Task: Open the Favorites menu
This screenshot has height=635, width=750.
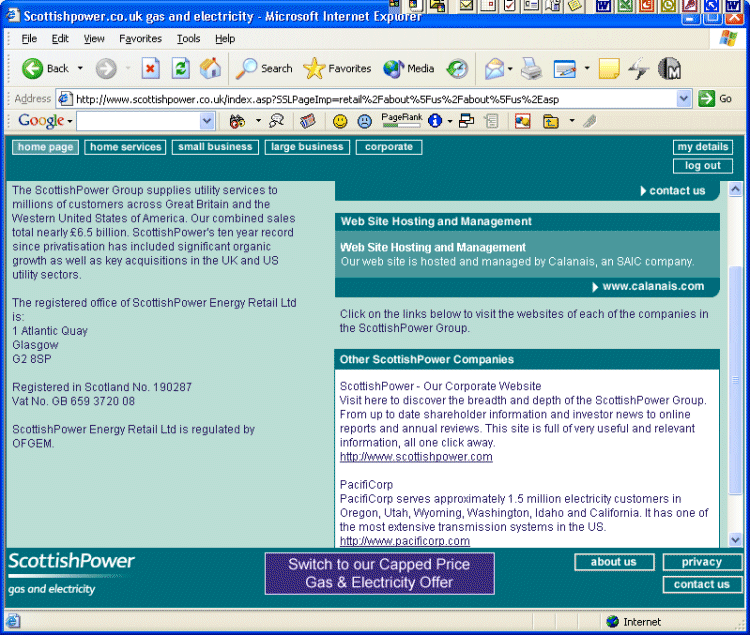Action: coord(141,39)
